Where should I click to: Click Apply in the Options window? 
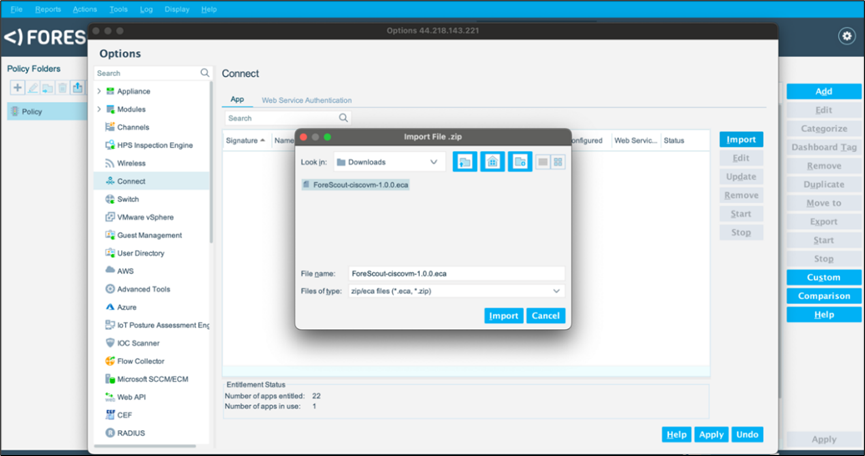[x=711, y=434]
